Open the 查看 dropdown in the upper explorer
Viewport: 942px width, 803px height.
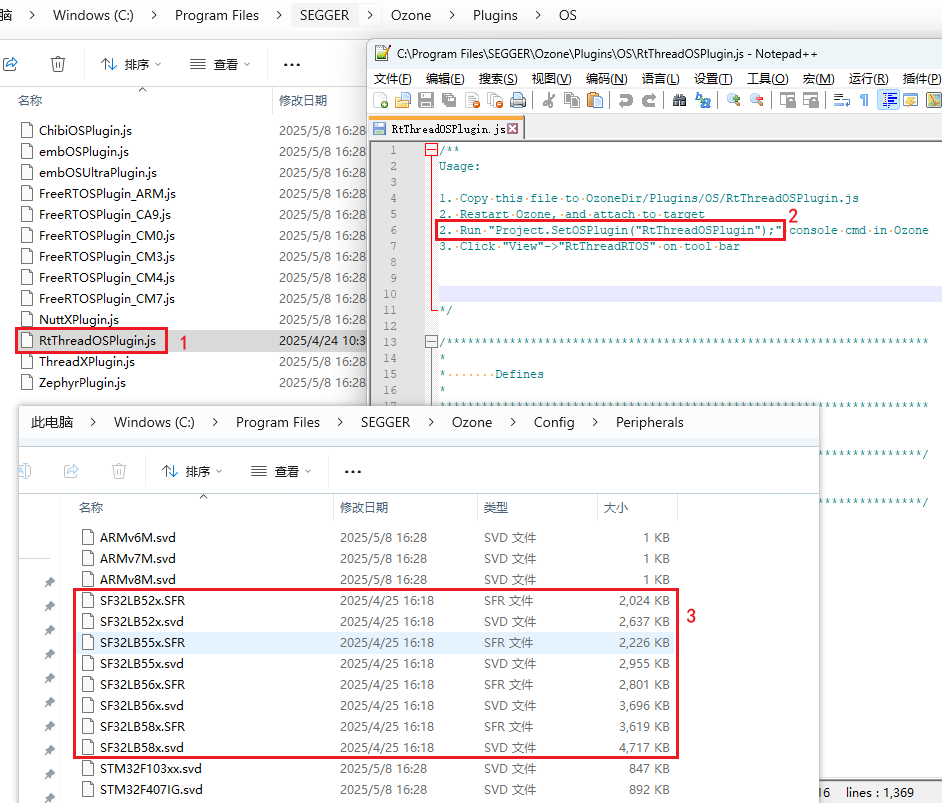(220, 64)
